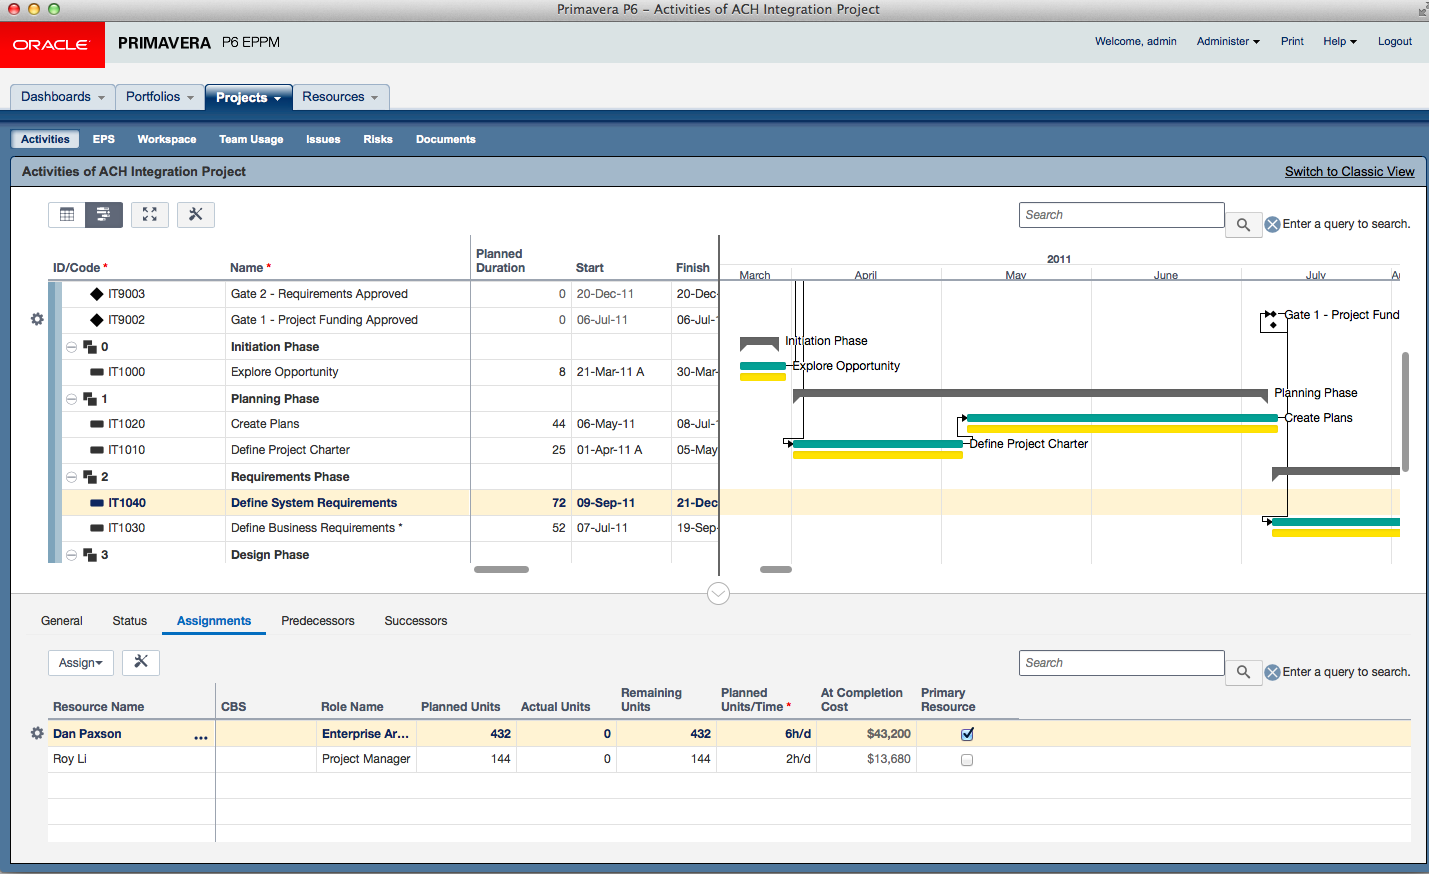Open the Help dropdown menu
The width and height of the screenshot is (1429, 874).
click(1340, 41)
